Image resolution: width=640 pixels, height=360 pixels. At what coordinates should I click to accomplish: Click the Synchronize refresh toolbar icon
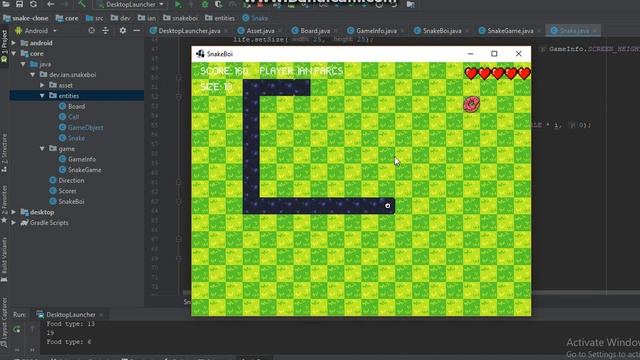click(33, 4)
